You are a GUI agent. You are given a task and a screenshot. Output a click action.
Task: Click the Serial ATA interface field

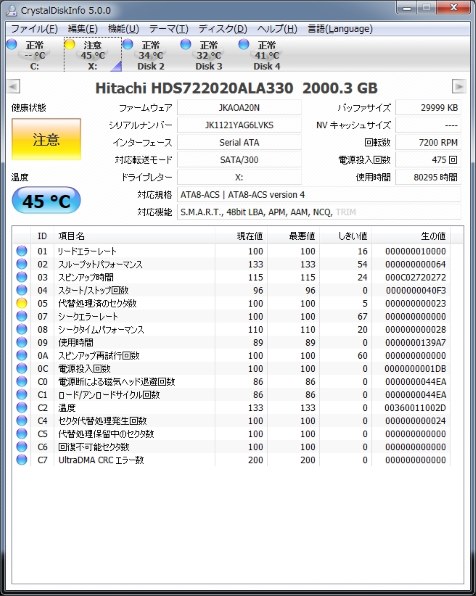pos(239,143)
